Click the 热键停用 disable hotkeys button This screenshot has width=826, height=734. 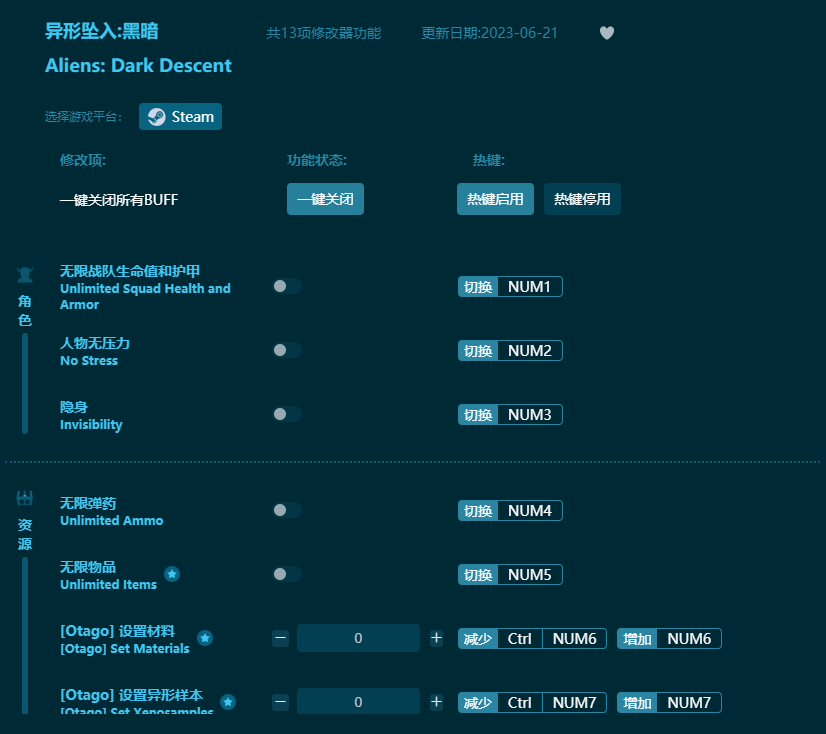pyautogui.click(x=581, y=199)
